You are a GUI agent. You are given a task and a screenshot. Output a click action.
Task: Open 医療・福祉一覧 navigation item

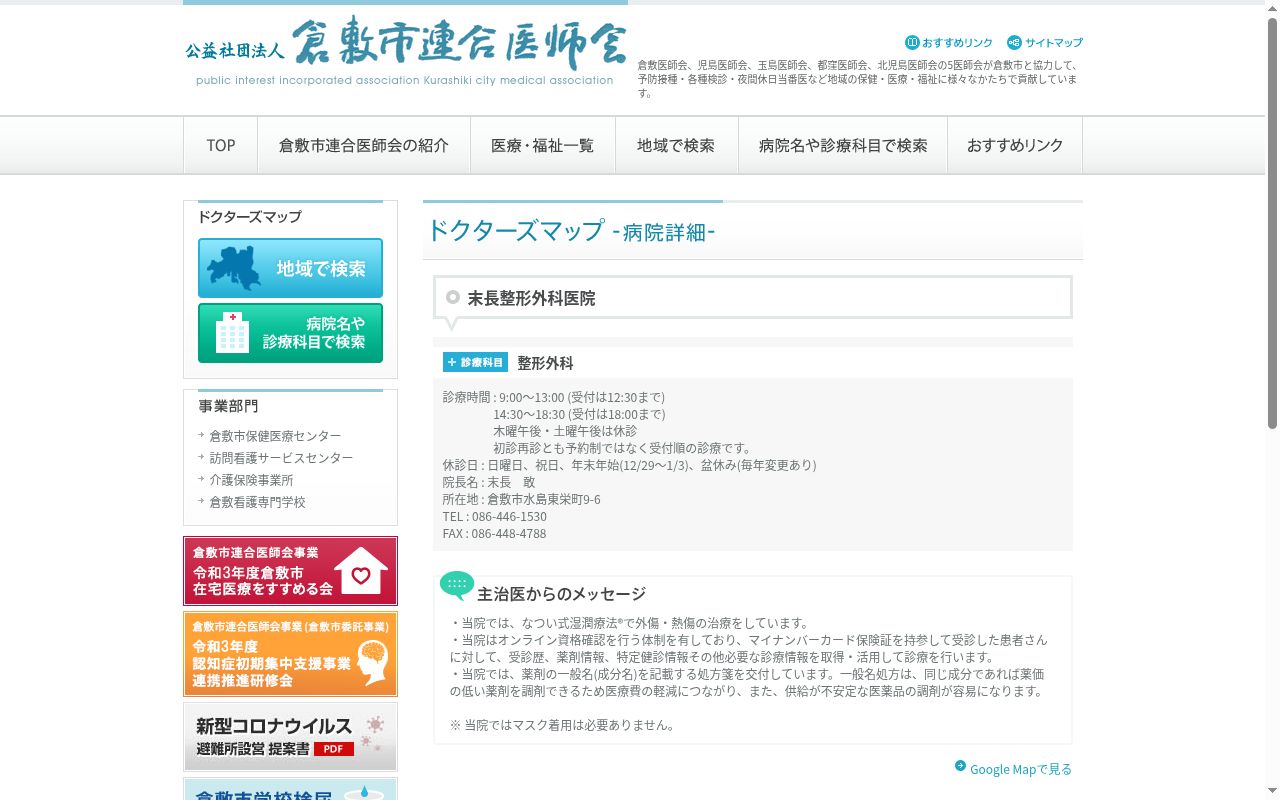tap(543, 145)
